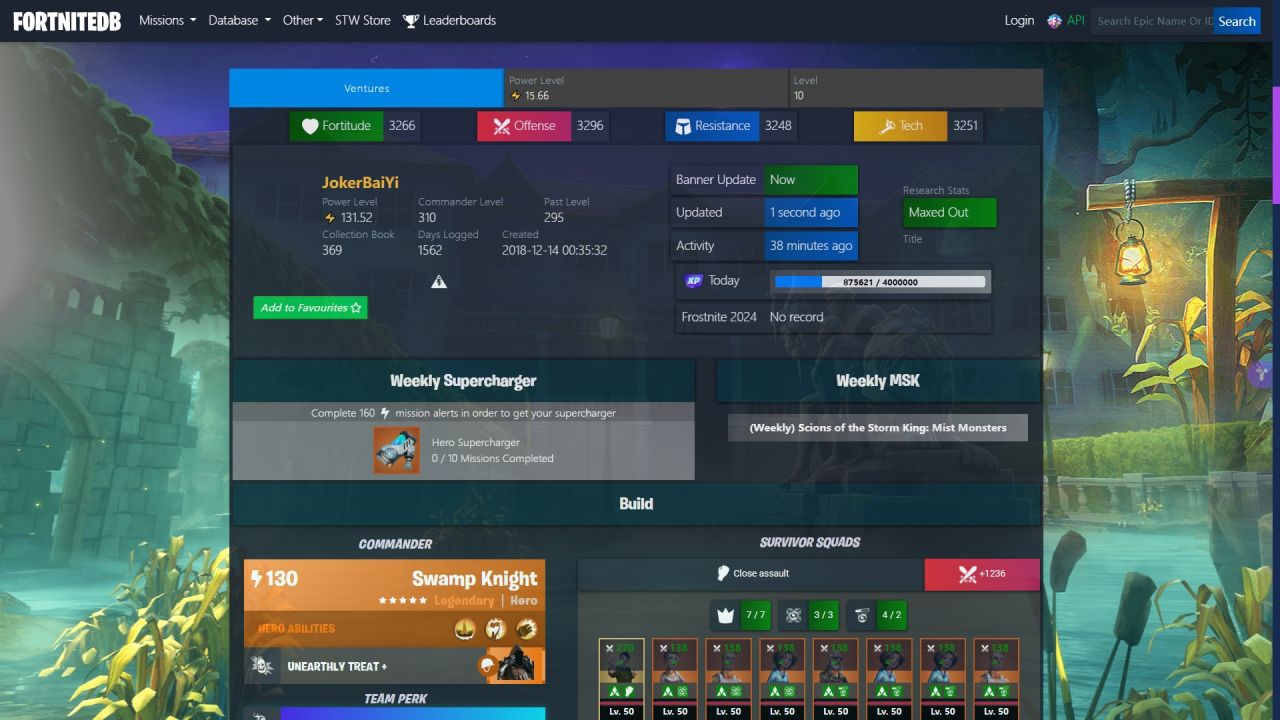Click the Weekly MSK heading
The image size is (1280, 720).
click(878, 381)
